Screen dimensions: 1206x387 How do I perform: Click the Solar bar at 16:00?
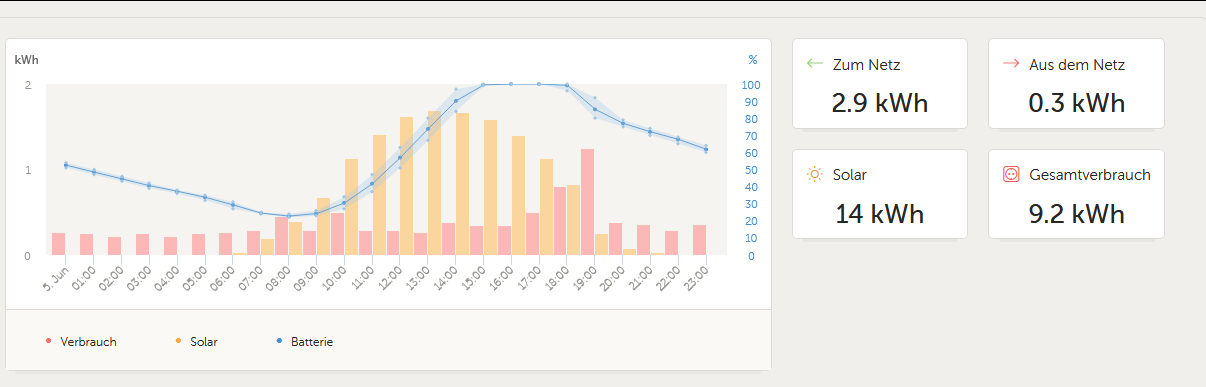[518, 196]
